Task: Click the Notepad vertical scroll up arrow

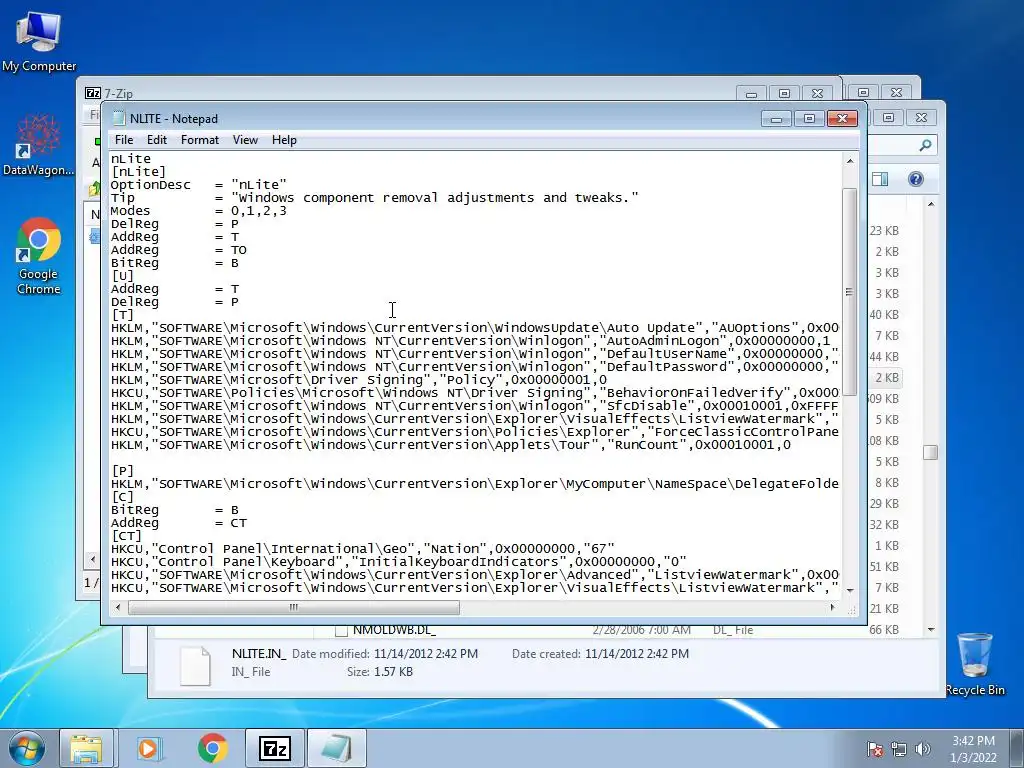Action: [x=850, y=161]
